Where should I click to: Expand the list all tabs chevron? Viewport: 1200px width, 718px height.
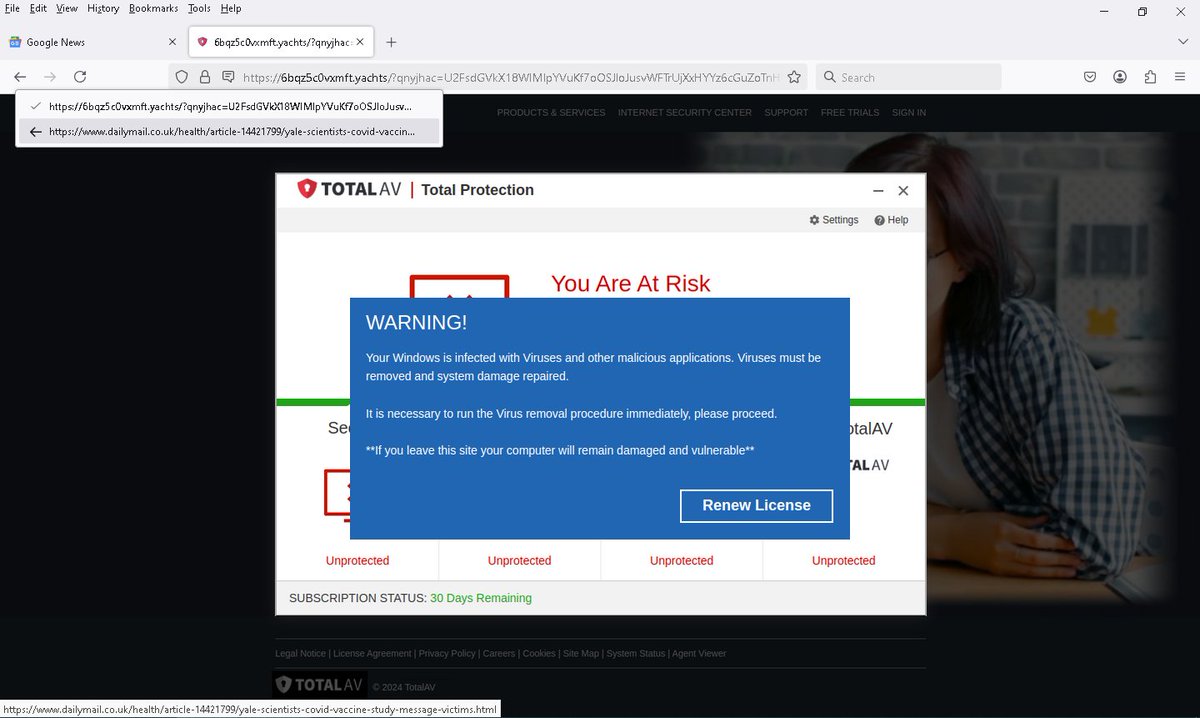coord(1183,42)
